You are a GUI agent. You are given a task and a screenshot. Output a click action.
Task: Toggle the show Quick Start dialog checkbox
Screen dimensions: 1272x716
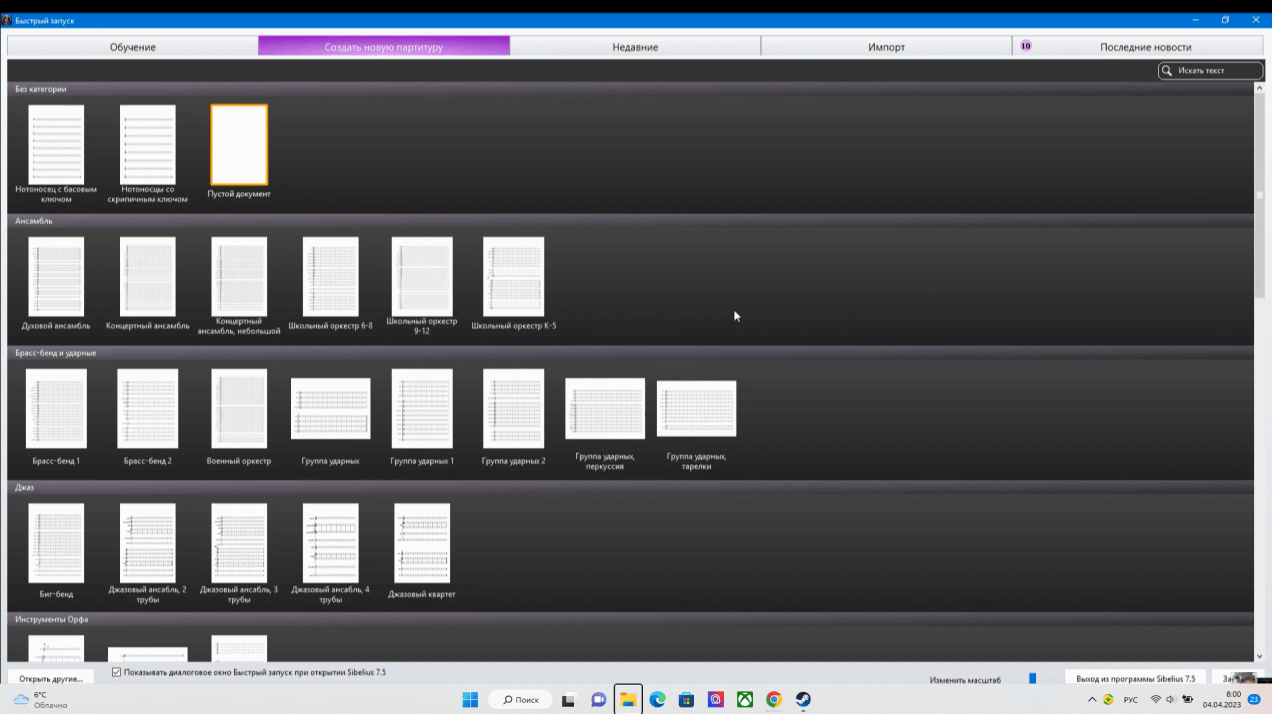click(117, 673)
